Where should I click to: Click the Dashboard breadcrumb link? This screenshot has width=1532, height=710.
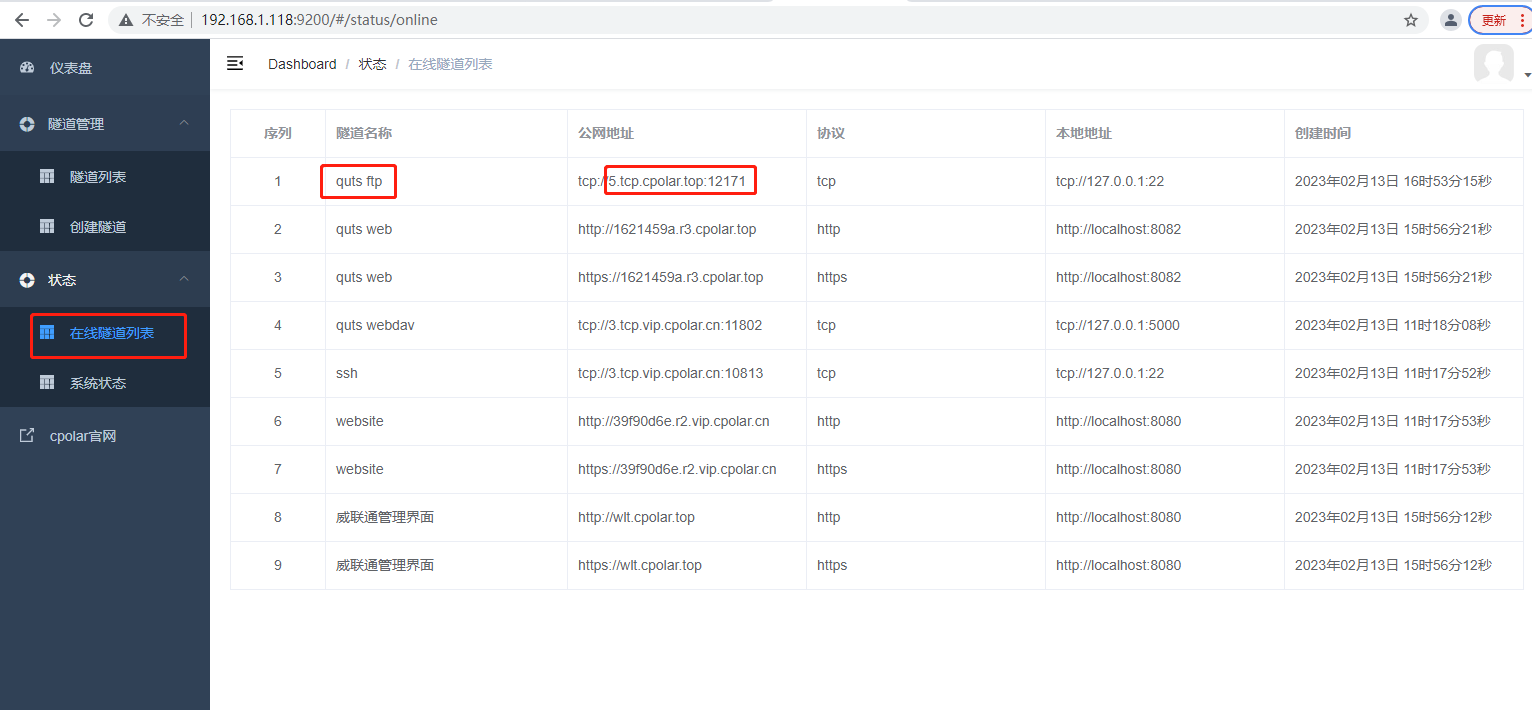pos(302,64)
